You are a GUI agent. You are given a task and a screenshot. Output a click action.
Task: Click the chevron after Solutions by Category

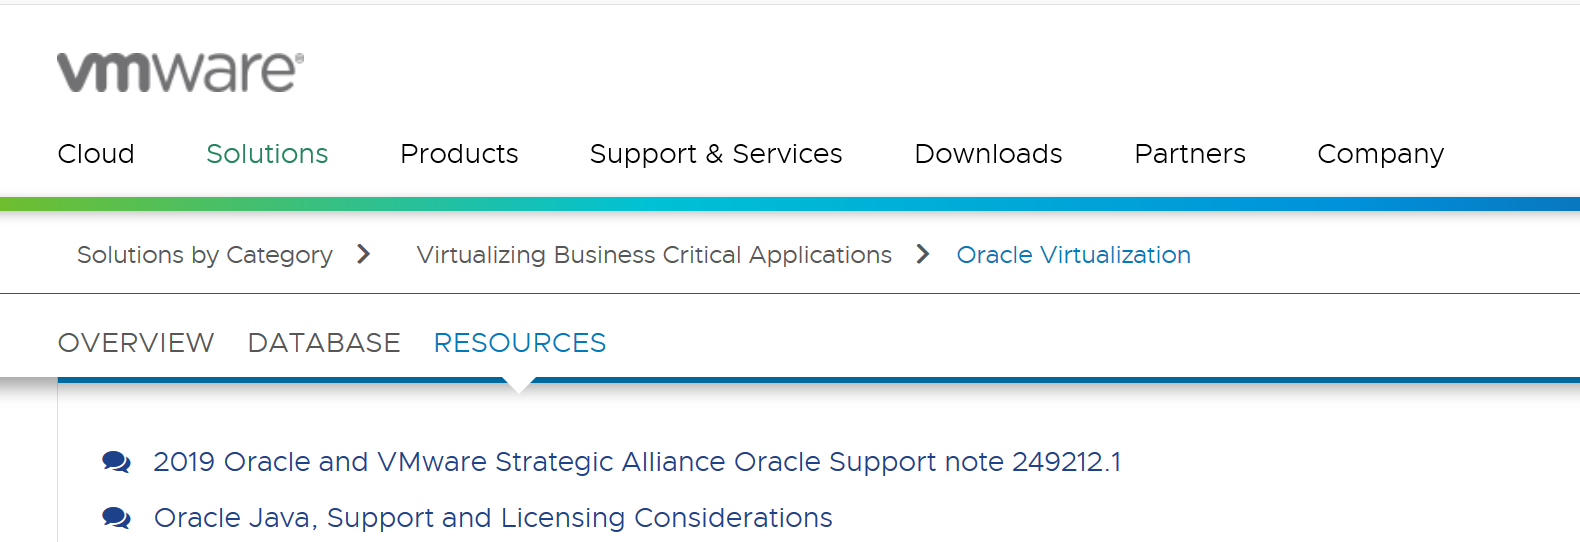[364, 255]
